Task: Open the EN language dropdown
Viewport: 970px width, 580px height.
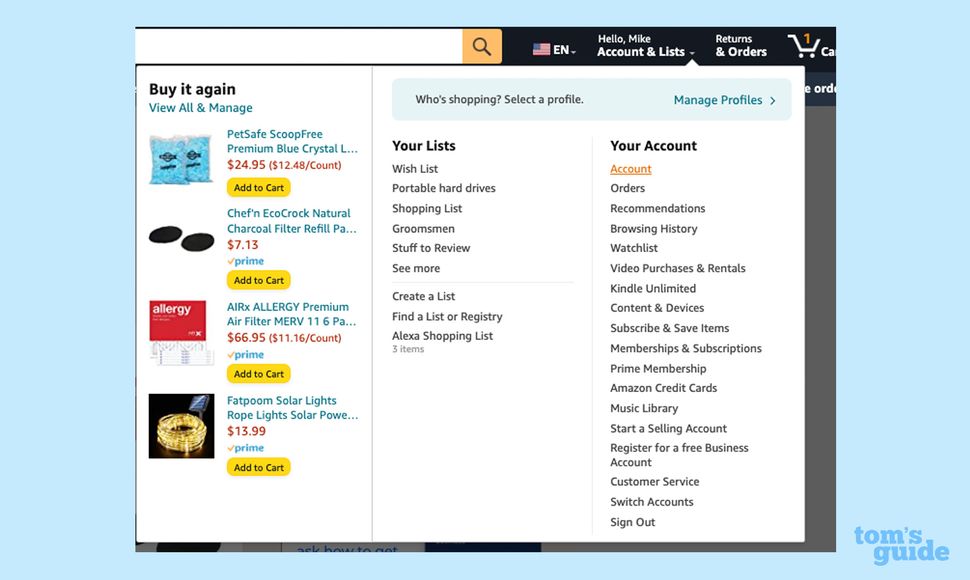Action: tap(554, 47)
